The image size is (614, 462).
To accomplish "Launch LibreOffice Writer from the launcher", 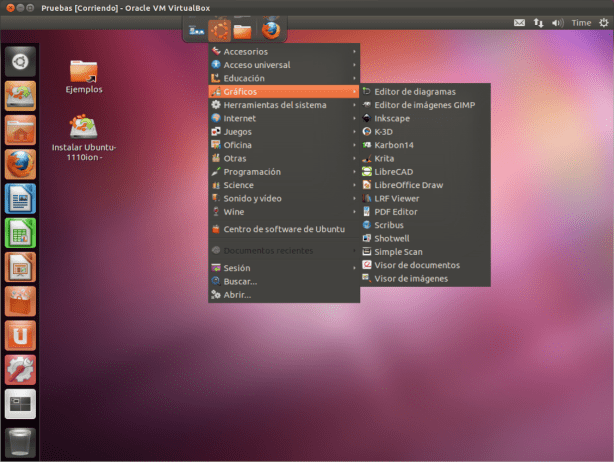I will (x=20, y=200).
